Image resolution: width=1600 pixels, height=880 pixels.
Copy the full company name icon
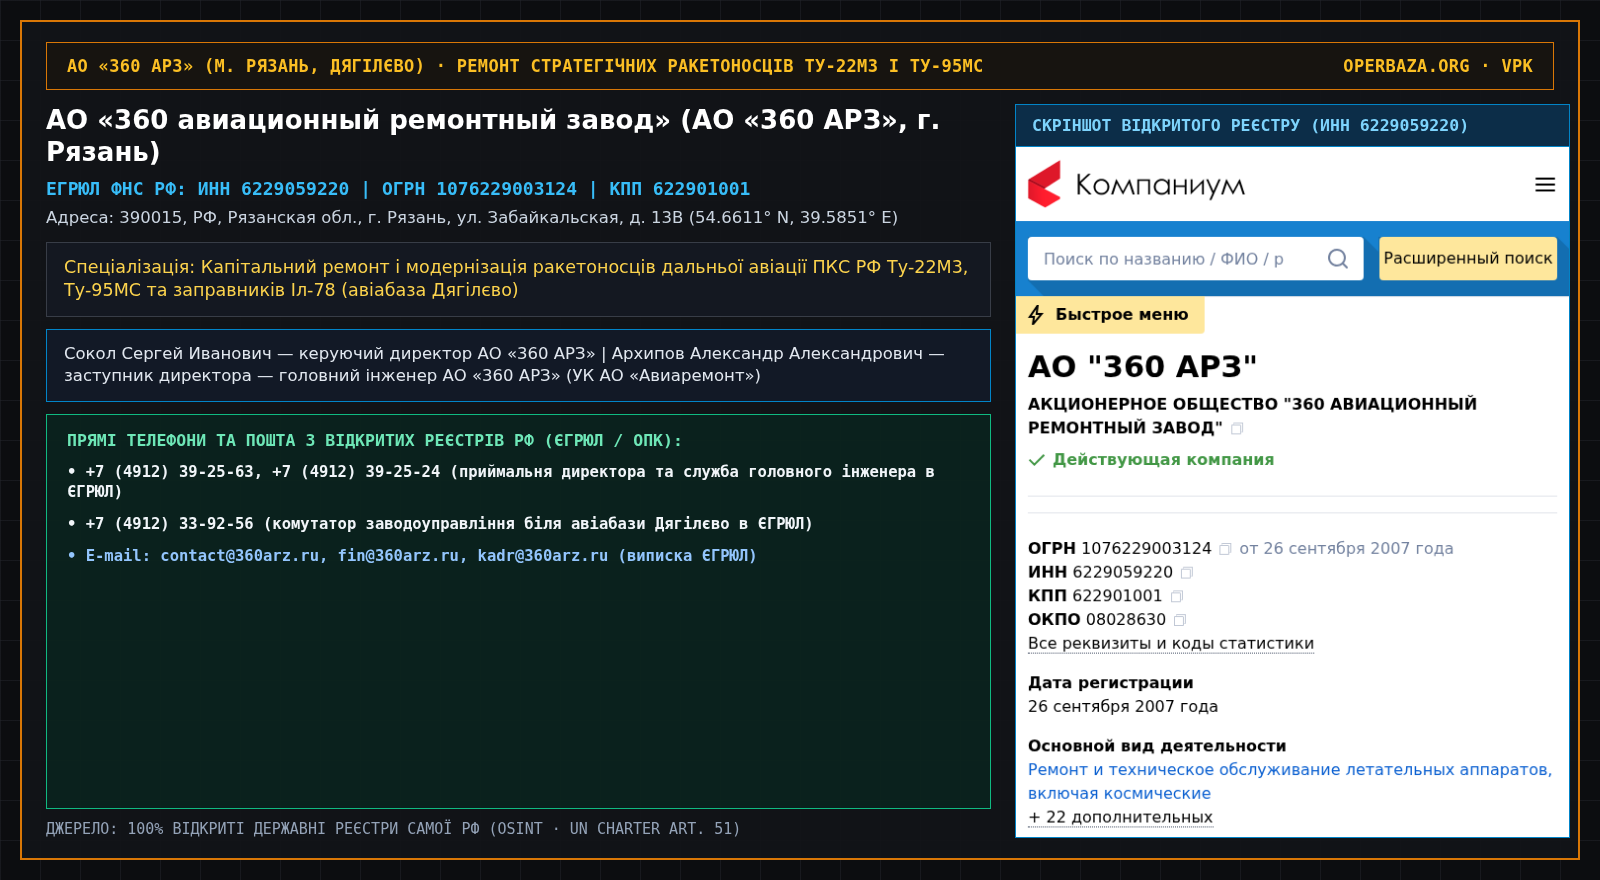tap(1237, 428)
